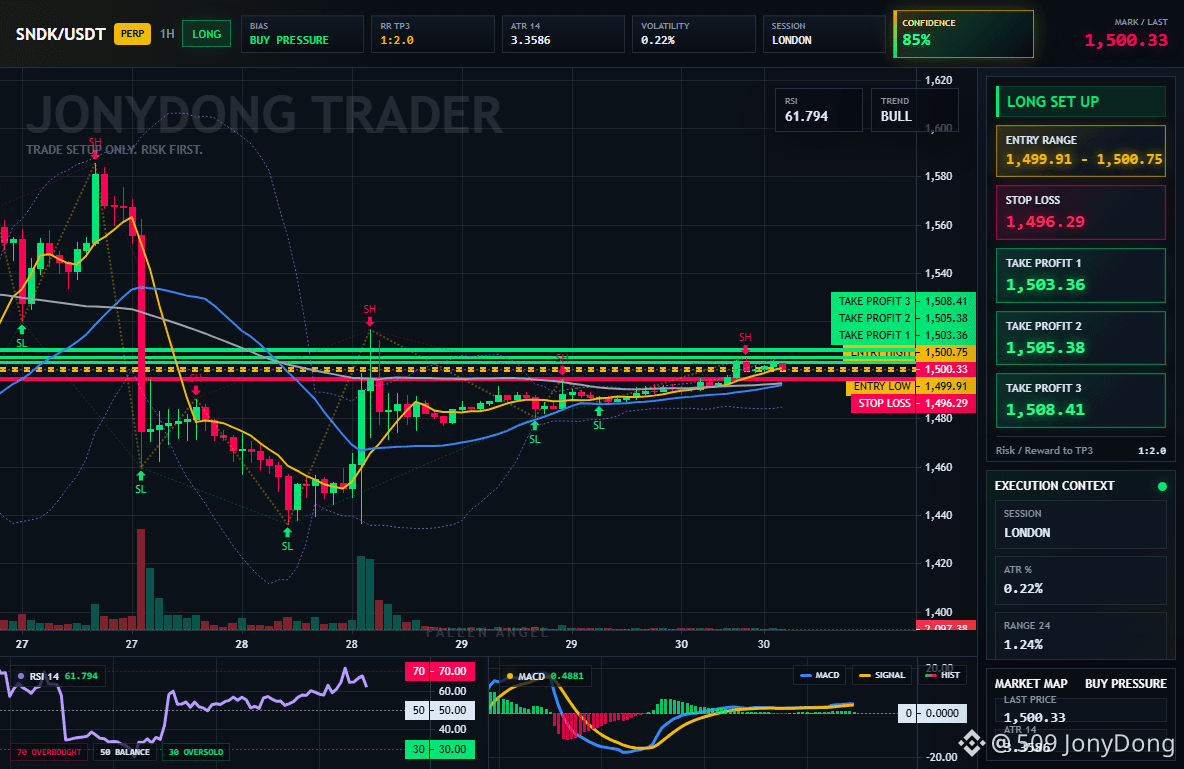The image size is (1184, 769).
Task: Click the purple dot next to RSI 14
Action: [x=20, y=676]
